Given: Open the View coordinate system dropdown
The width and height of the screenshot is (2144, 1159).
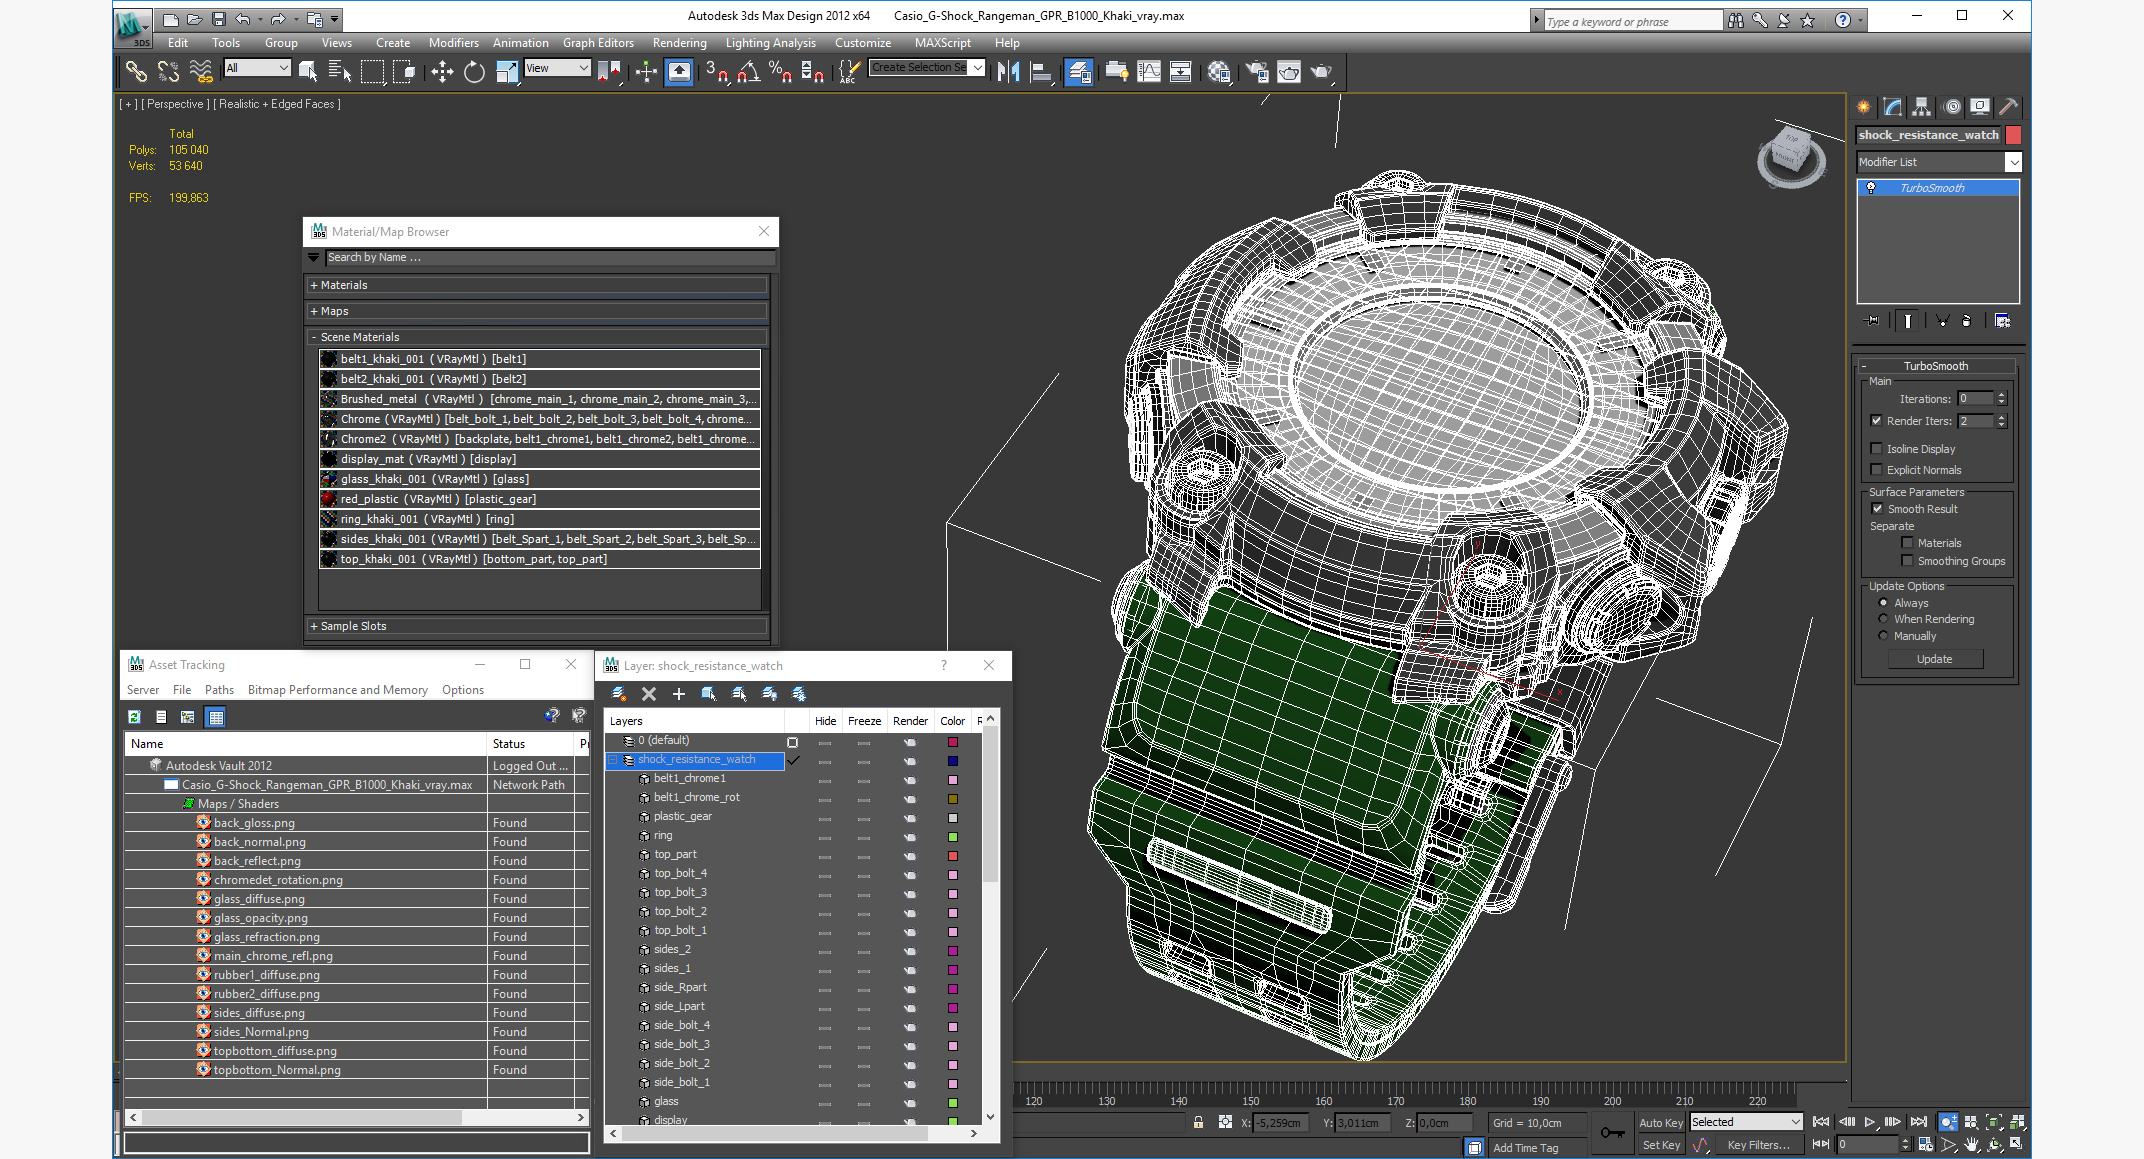Looking at the screenshot, I should [x=557, y=68].
